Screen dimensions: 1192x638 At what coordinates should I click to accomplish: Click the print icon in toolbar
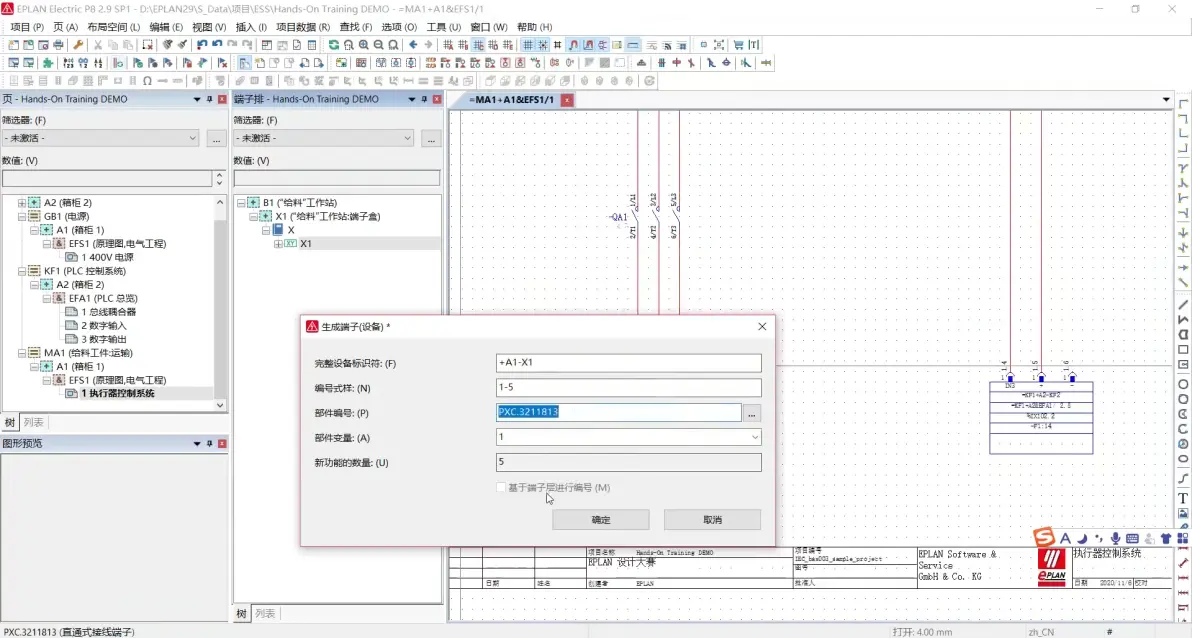58,45
